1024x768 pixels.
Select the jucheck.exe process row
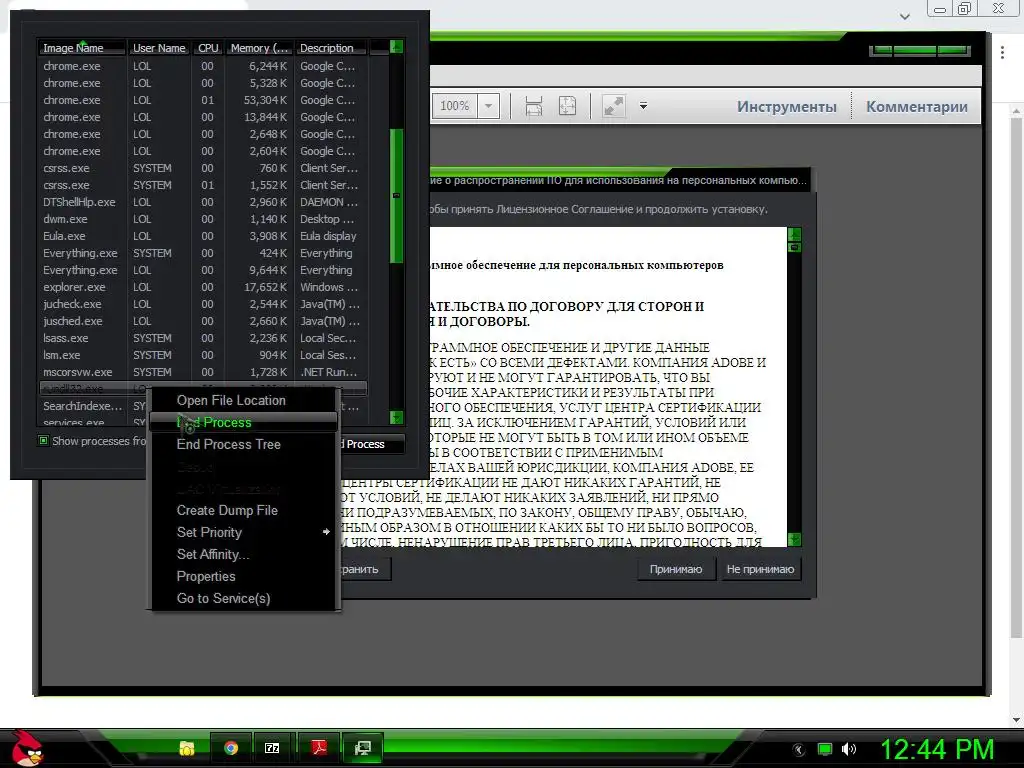click(x=202, y=304)
